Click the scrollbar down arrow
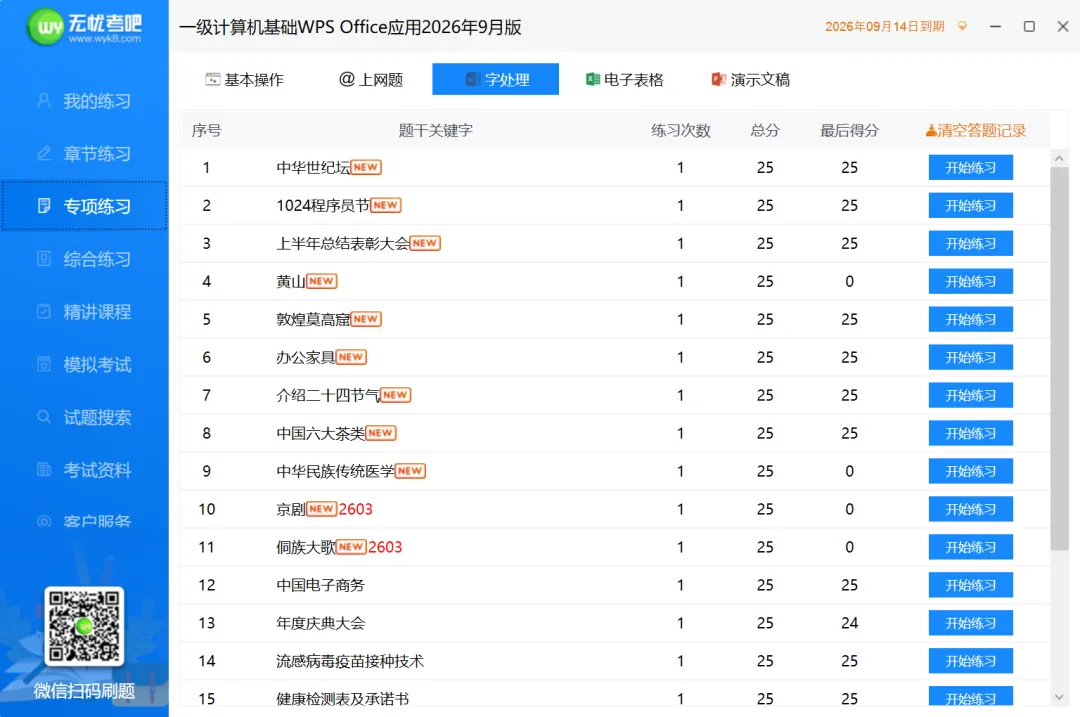 click(x=1059, y=697)
